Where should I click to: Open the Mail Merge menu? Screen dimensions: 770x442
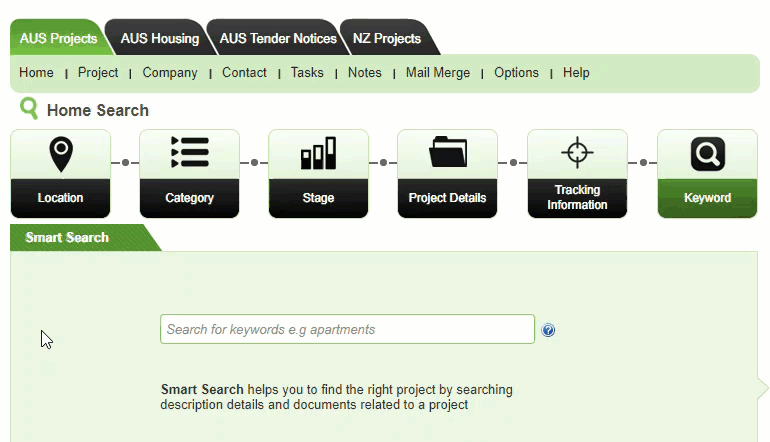click(x=438, y=73)
